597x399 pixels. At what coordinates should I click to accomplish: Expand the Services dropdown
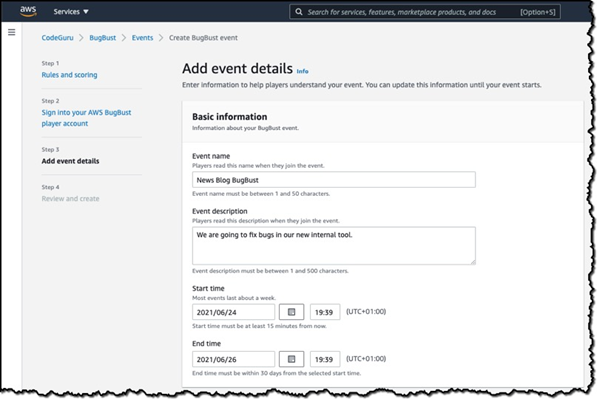point(71,12)
